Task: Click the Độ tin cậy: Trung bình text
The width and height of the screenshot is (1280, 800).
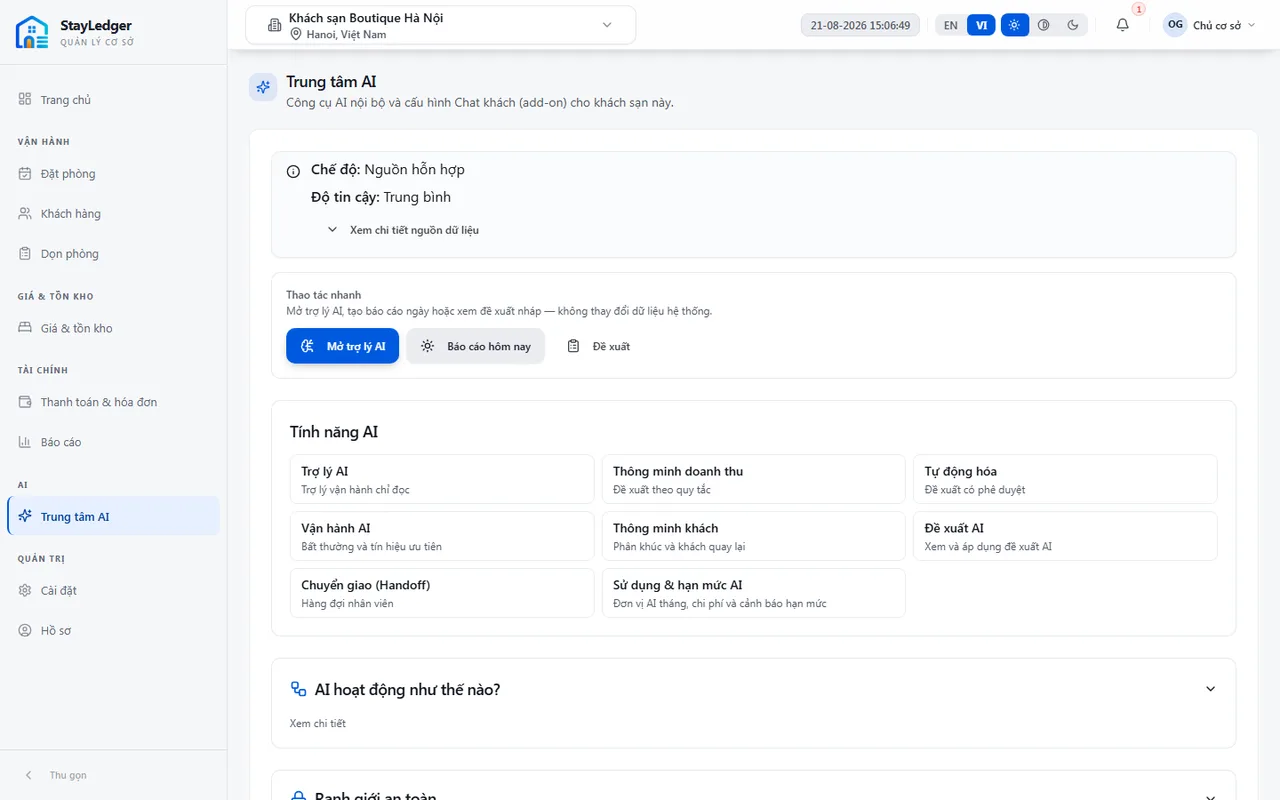Action: (x=381, y=197)
